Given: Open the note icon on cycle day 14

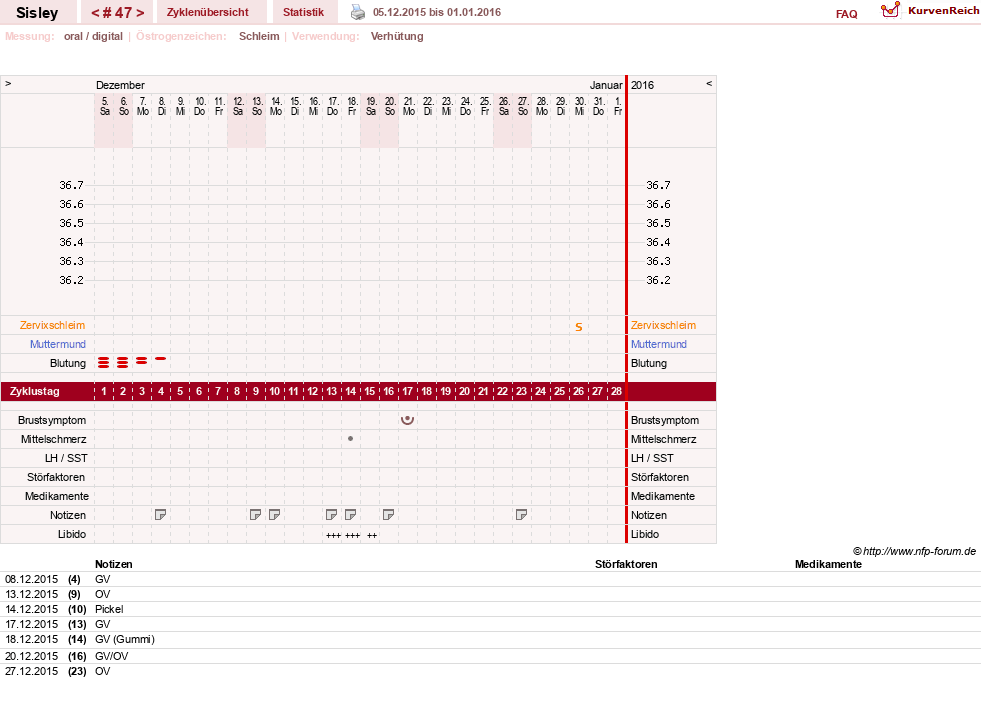Looking at the screenshot, I should [x=350, y=515].
